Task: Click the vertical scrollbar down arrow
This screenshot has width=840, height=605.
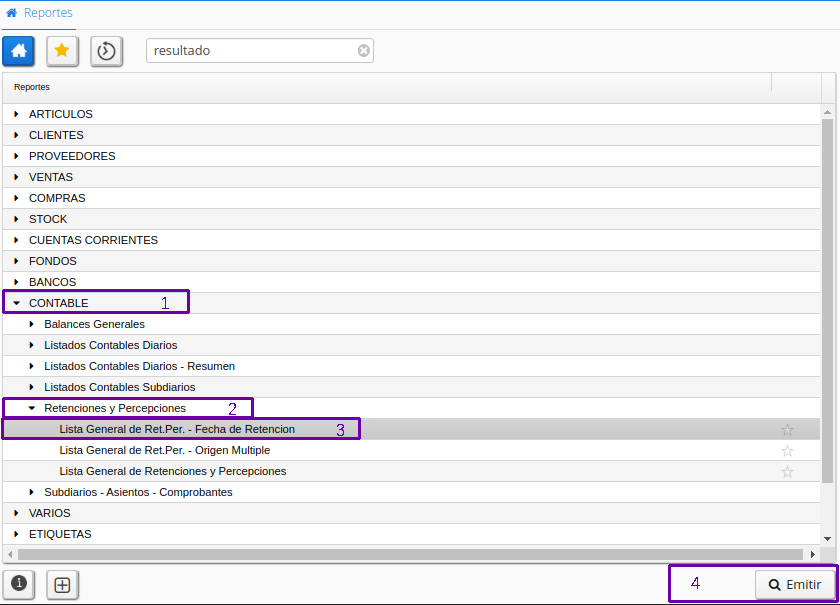Action: point(828,539)
